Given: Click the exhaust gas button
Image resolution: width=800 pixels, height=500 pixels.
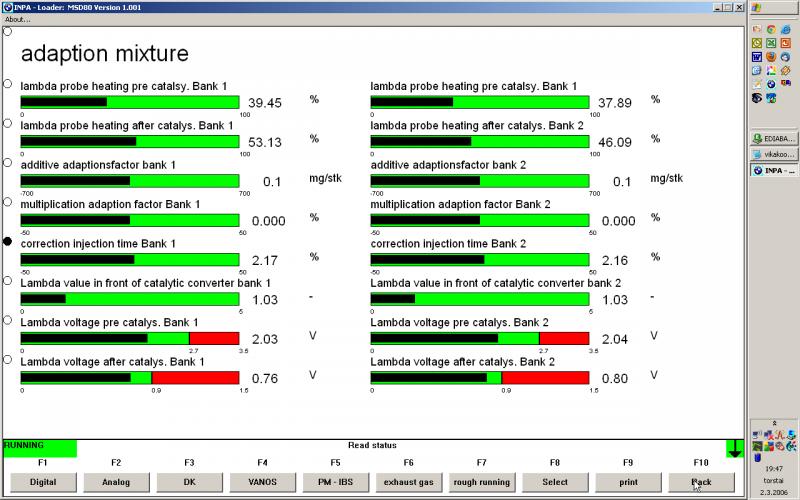Looking at the screenshot, I should pyautogui.click(x=409, y=482).
